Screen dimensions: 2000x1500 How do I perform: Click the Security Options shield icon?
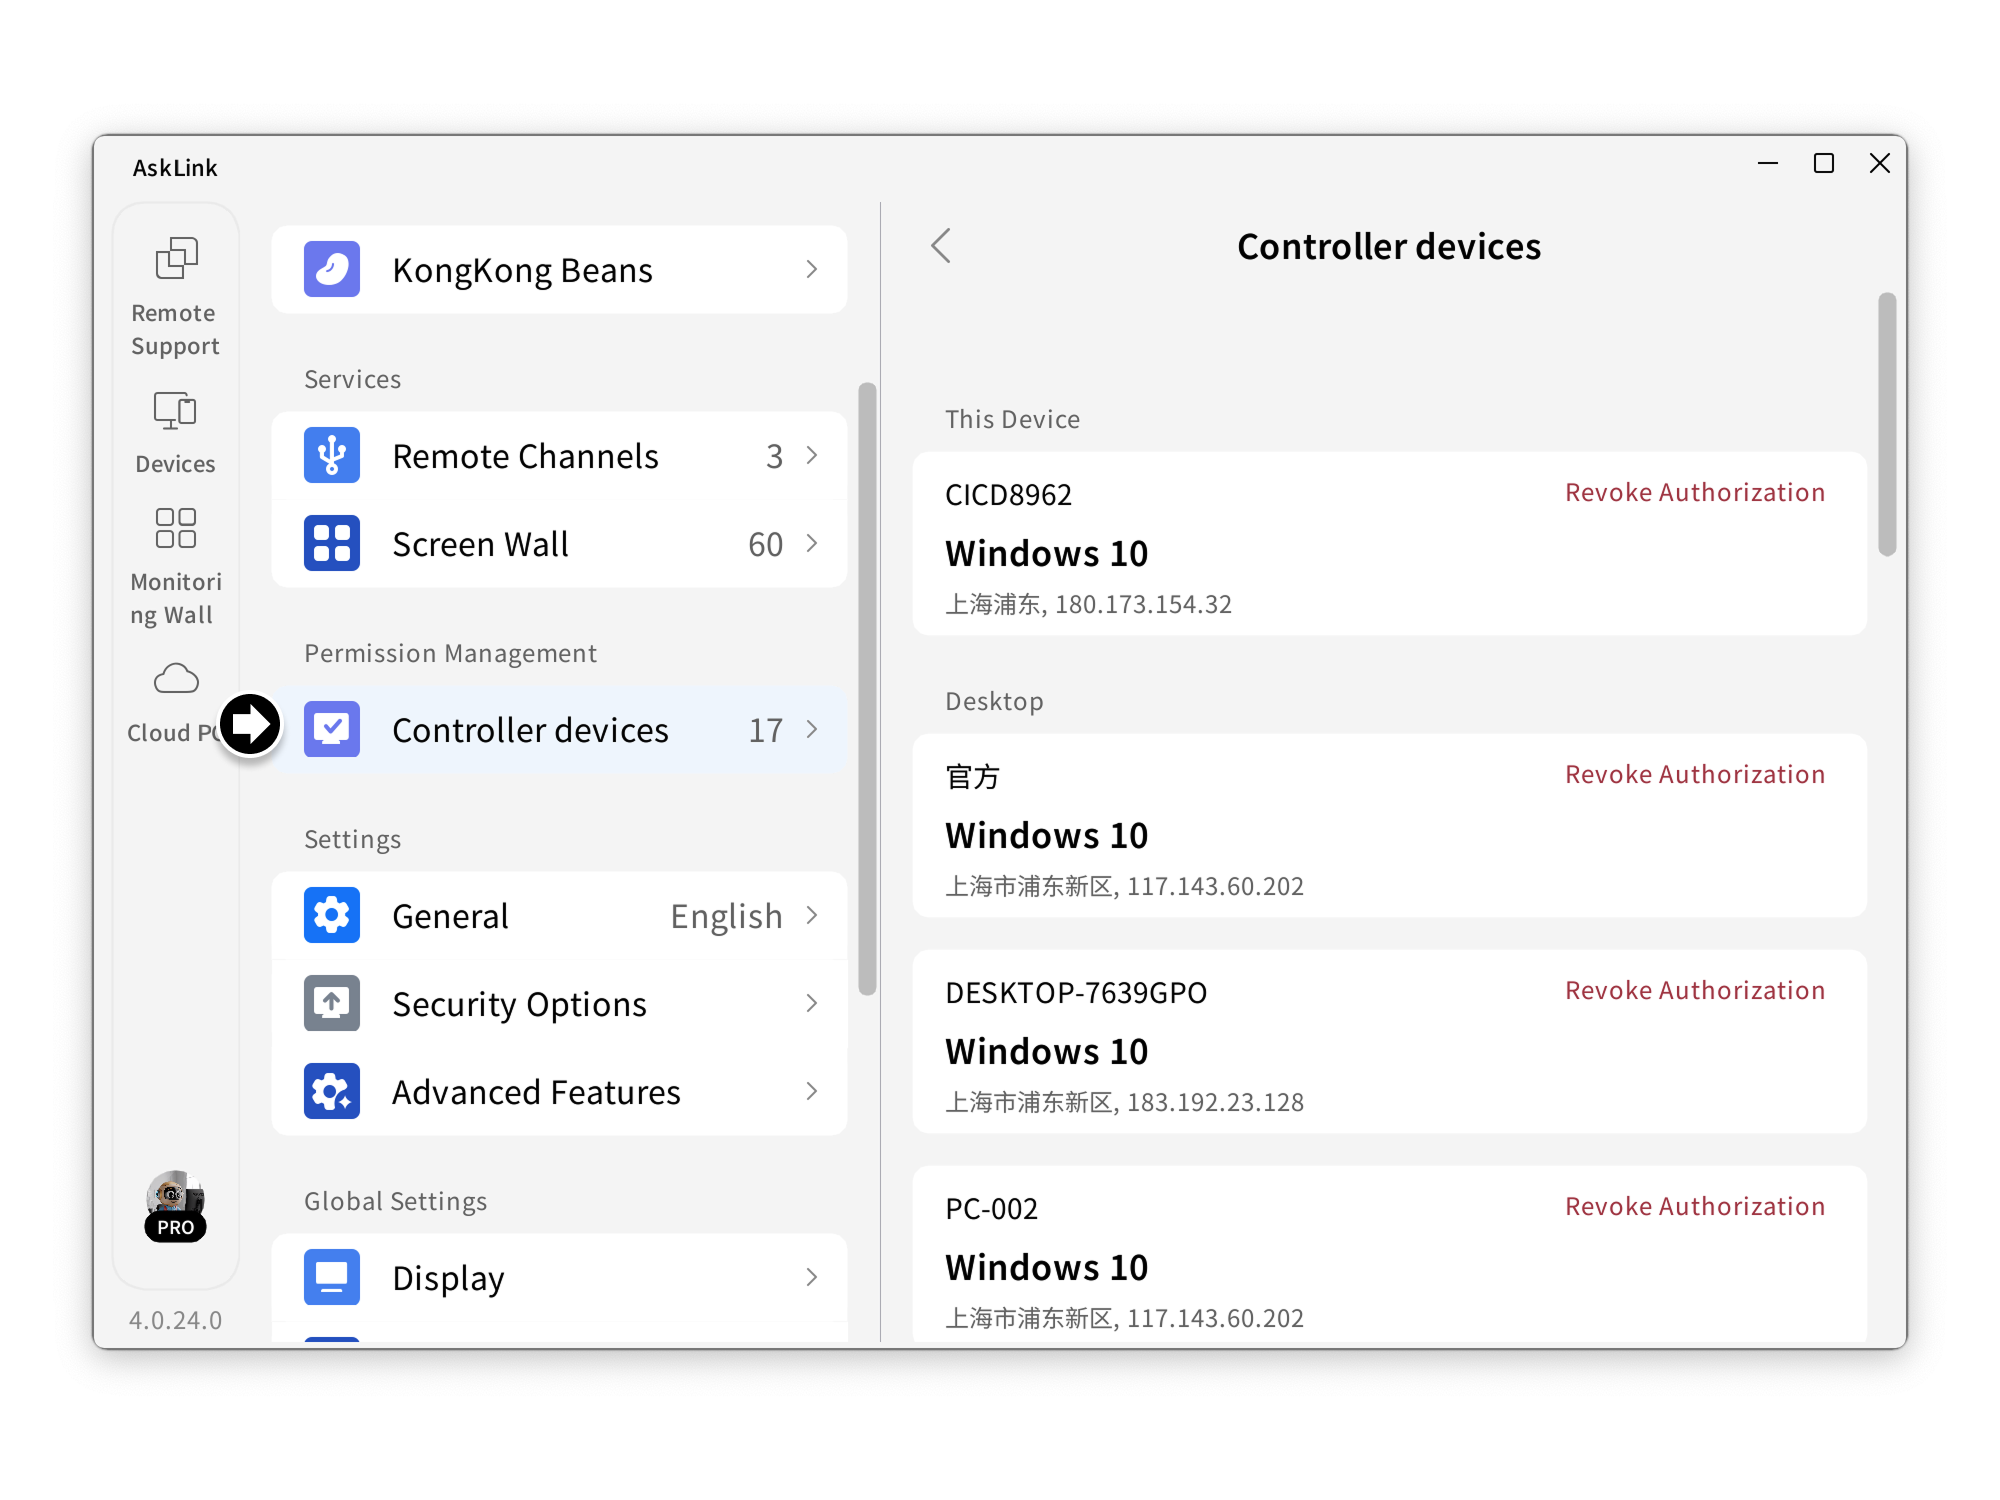coord(332,1003)
